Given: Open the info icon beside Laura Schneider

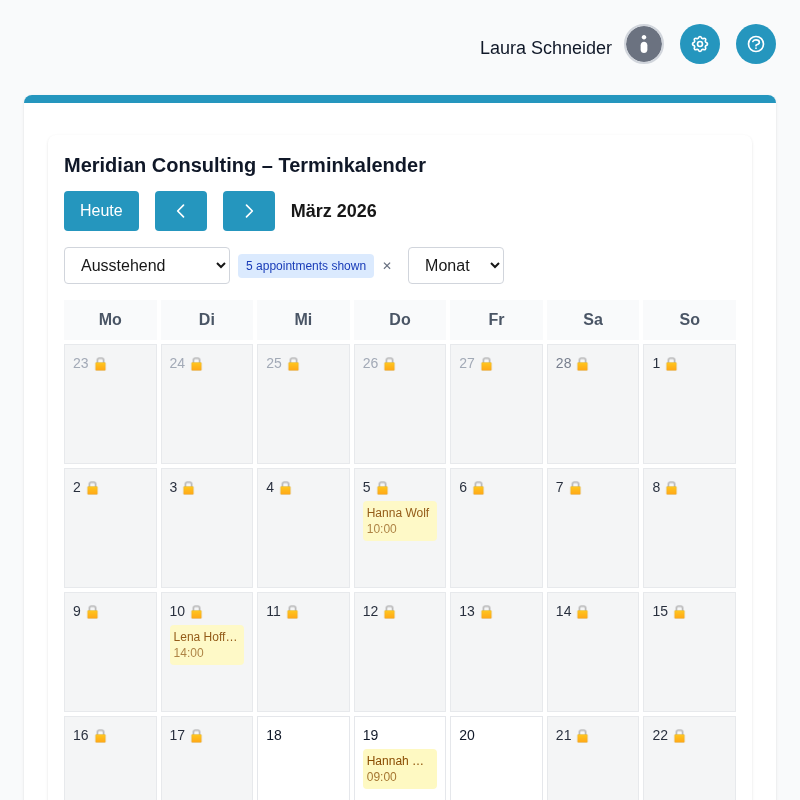Looking at the screenshot, I should [644, 44].
